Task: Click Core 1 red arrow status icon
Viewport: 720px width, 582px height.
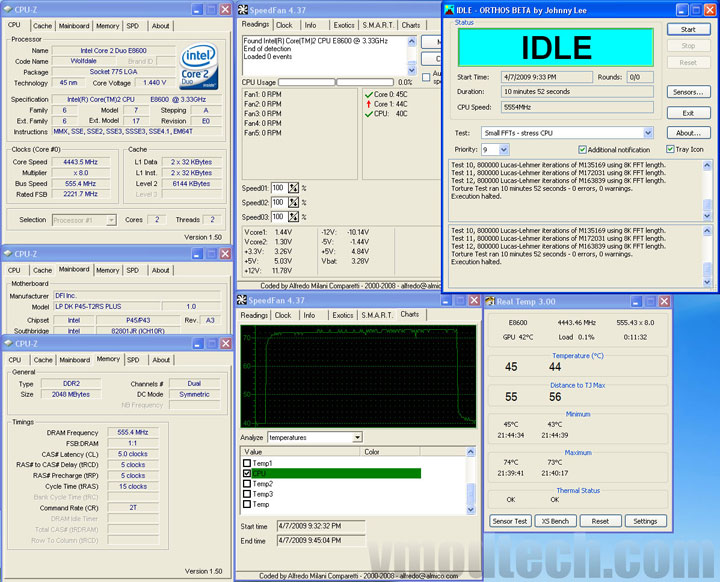Action: click(368, 104)
